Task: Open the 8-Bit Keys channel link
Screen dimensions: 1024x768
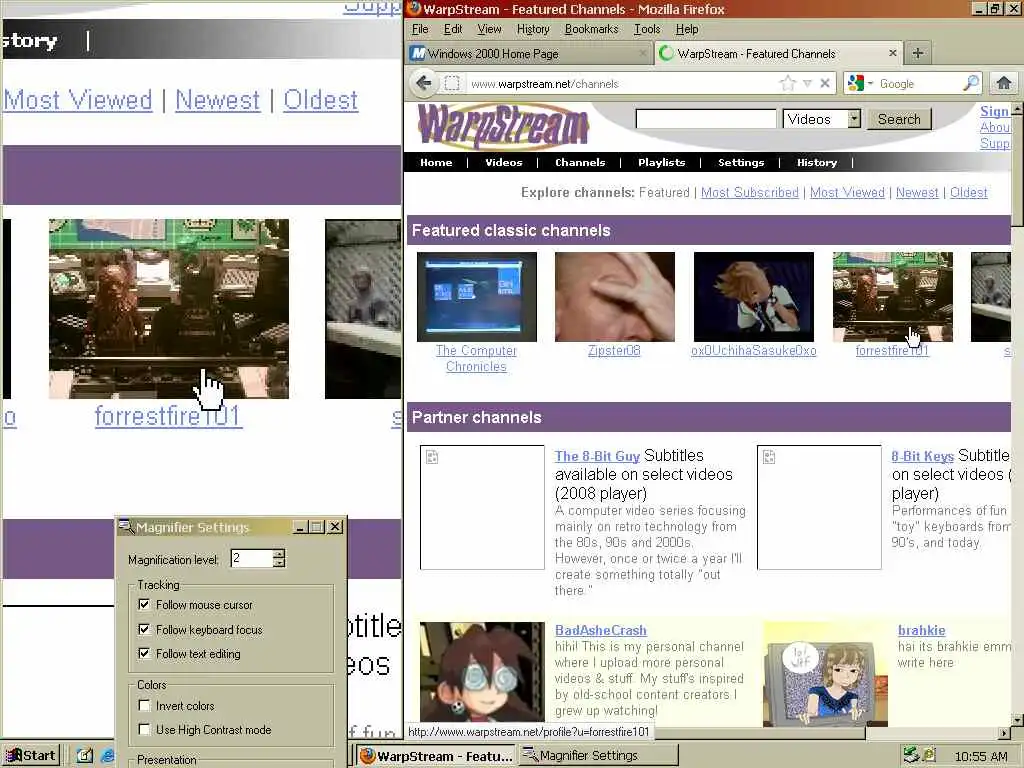Action: [x=922, y=456]
